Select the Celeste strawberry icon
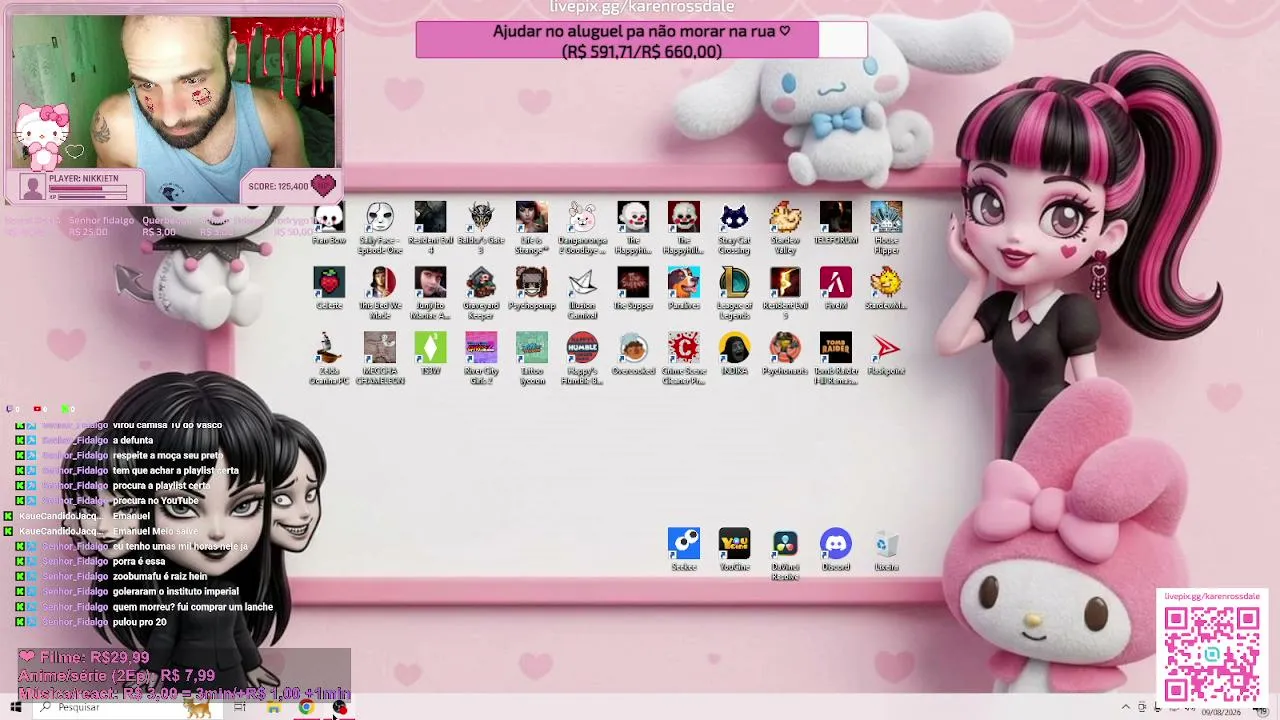This screenshot has height=720, width=1280. point(329,289)
